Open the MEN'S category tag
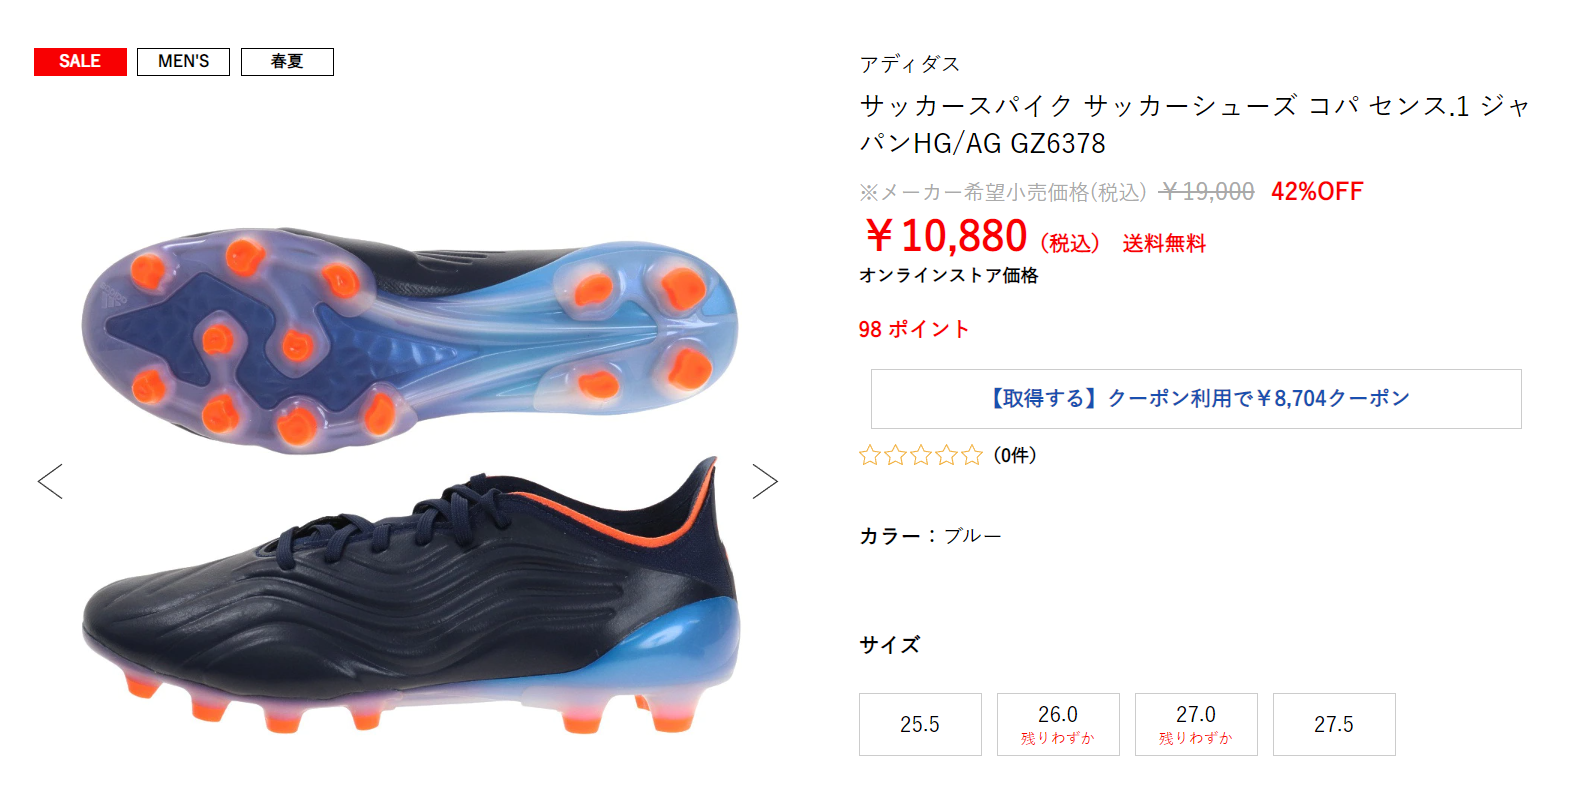1573x792 pixels. coord(183,61)
